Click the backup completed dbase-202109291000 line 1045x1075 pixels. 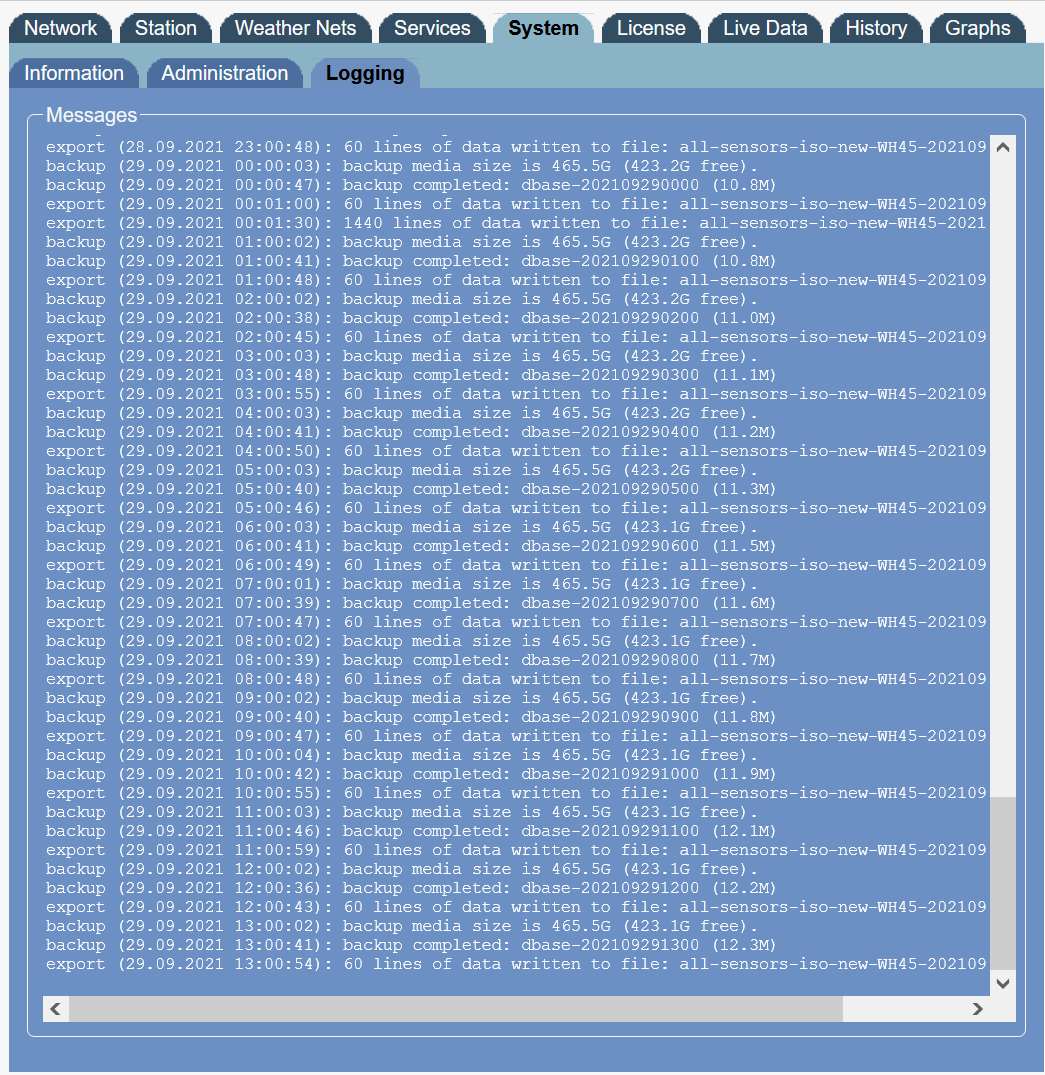pos(411,774)
